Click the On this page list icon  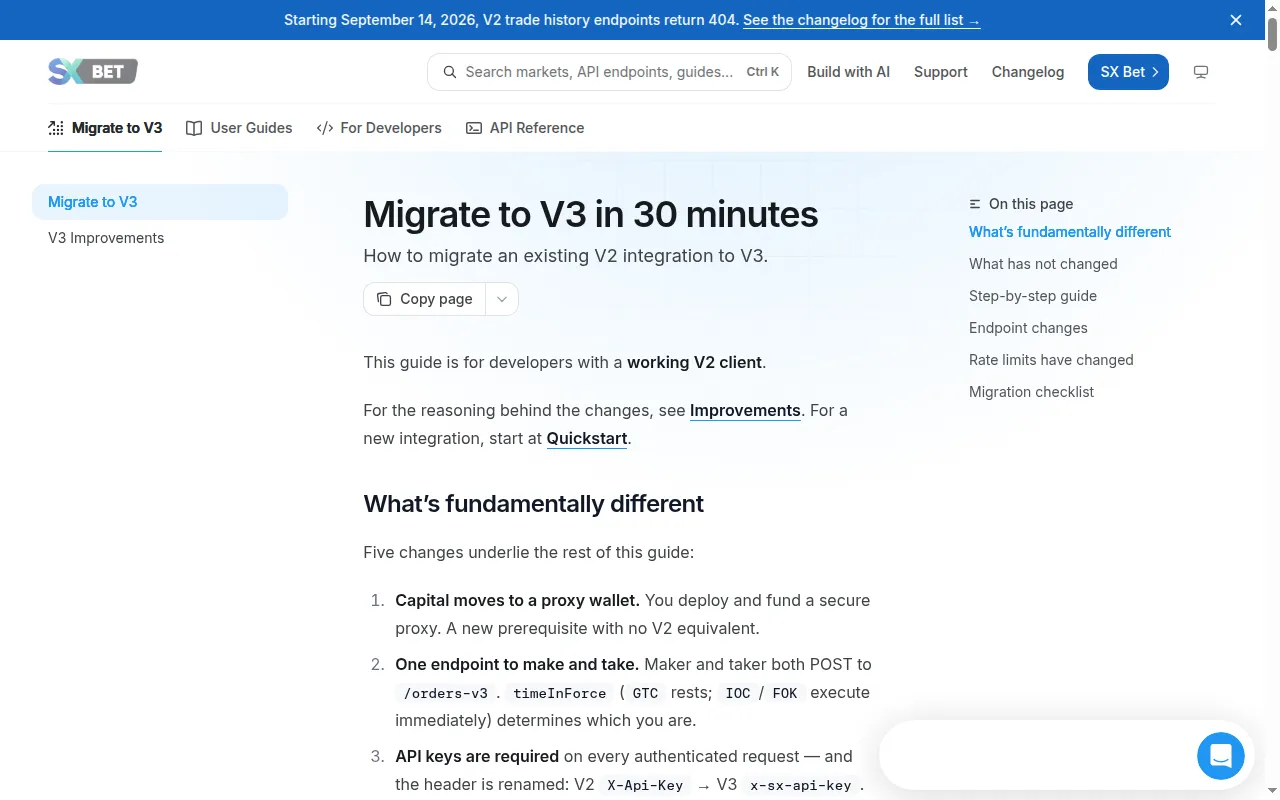[975, 204]
